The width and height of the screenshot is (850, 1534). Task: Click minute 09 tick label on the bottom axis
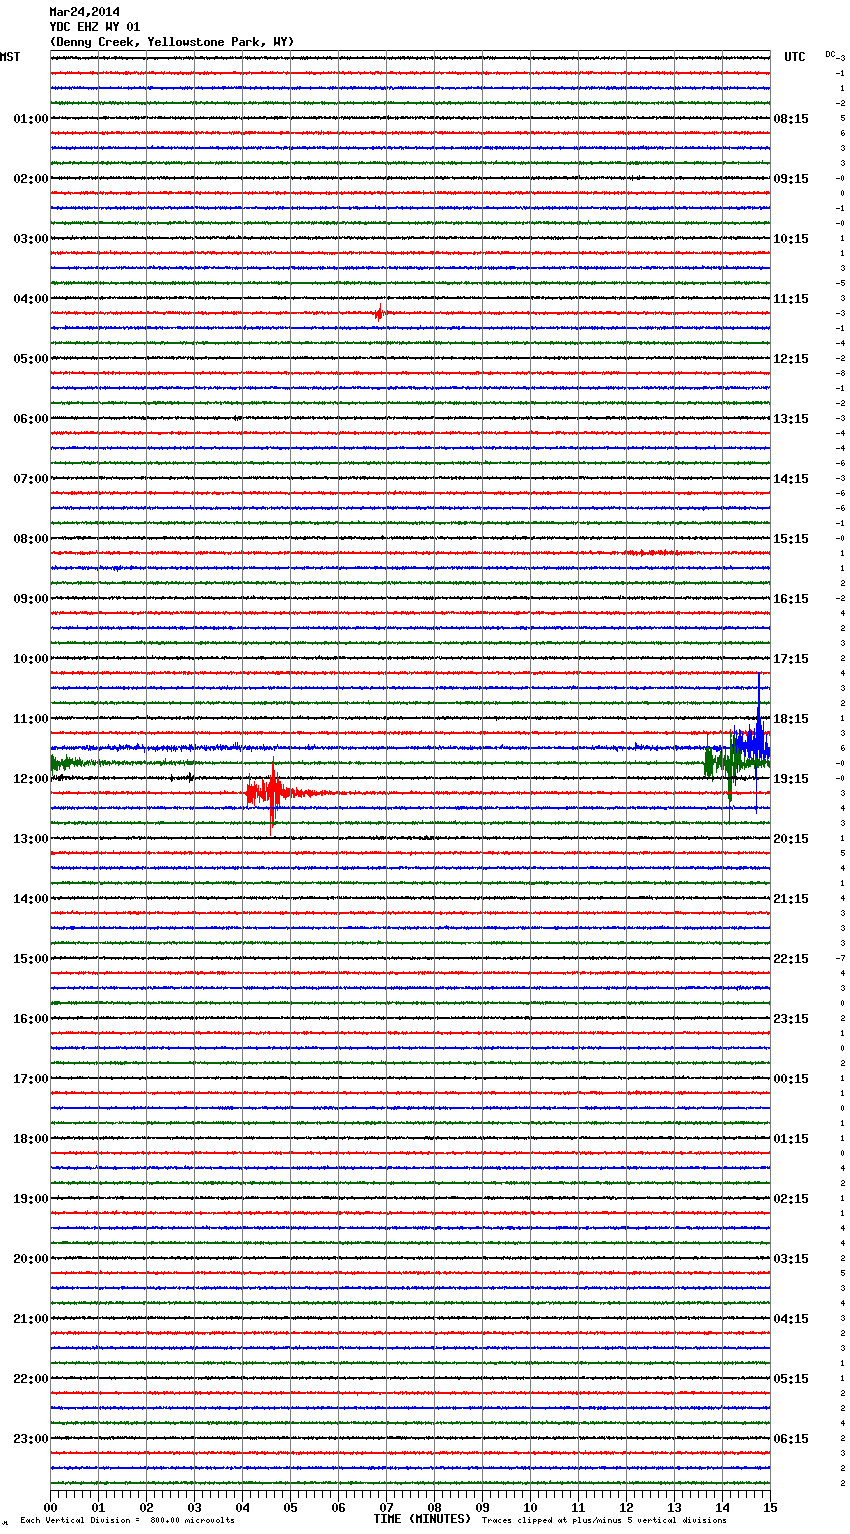[x=482, y=1507]
